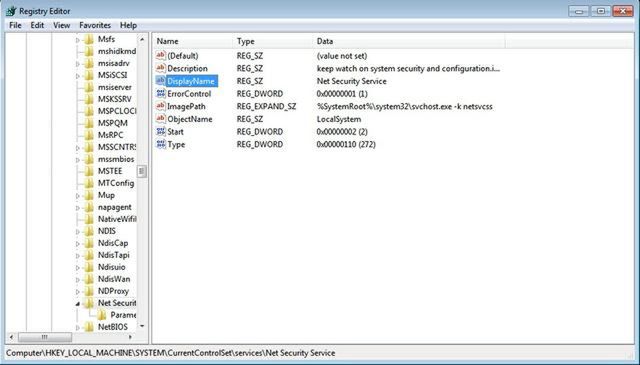Click the Data column header
This screenshot has height=365, width=640.
[x=409, y=41]
